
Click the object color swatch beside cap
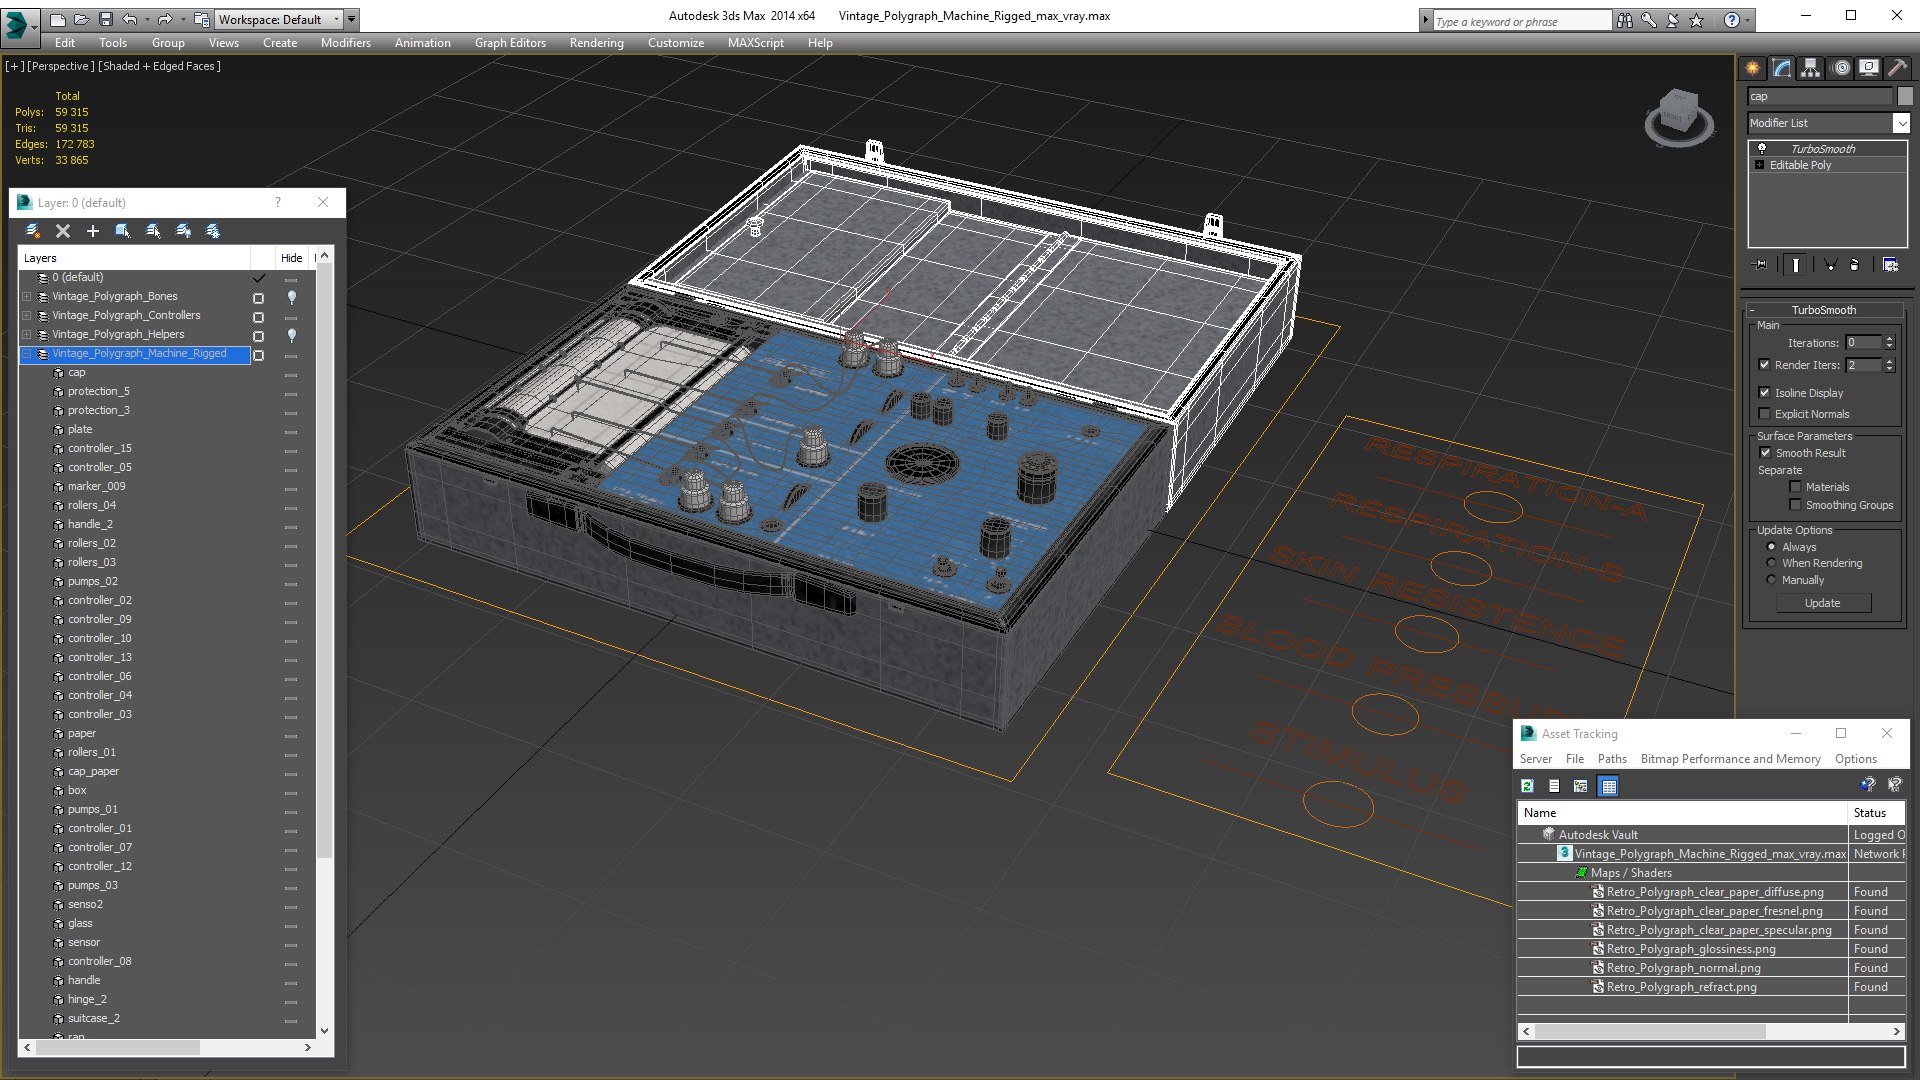pos(1905,96)
